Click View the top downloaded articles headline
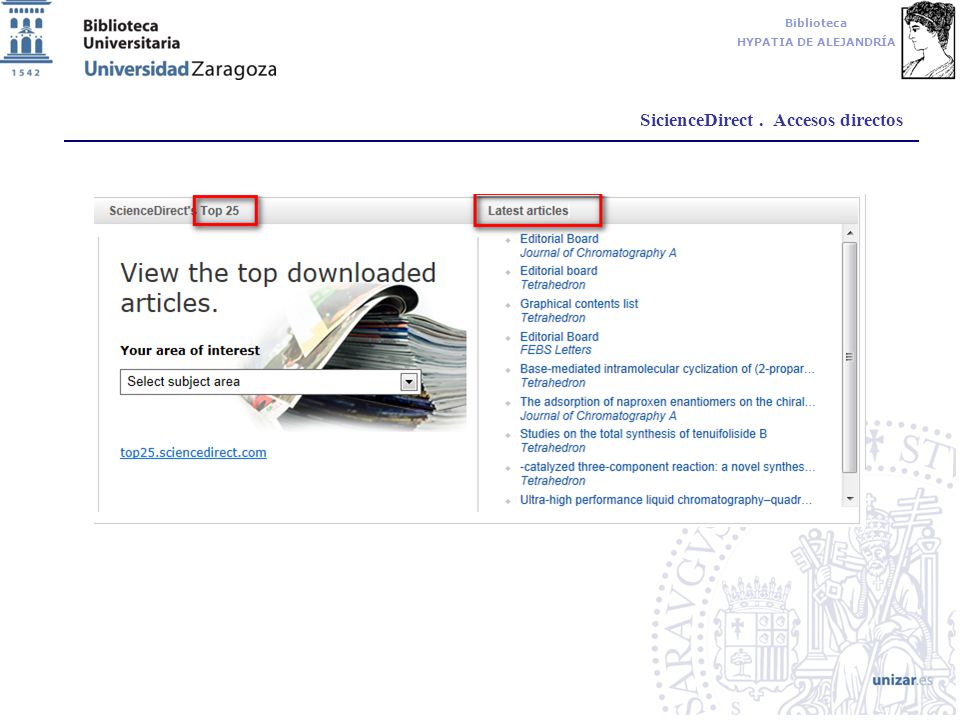 click(278, 288)
